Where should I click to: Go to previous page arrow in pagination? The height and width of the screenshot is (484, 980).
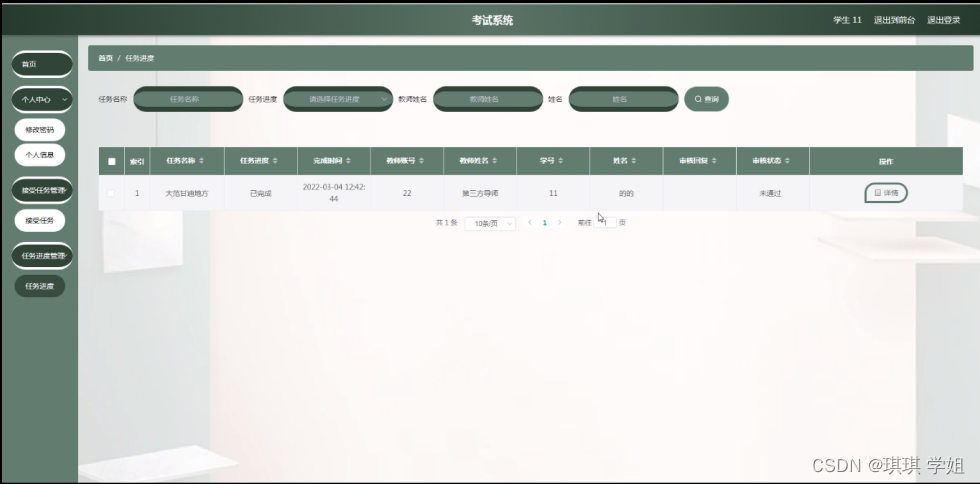click(530, 223)
